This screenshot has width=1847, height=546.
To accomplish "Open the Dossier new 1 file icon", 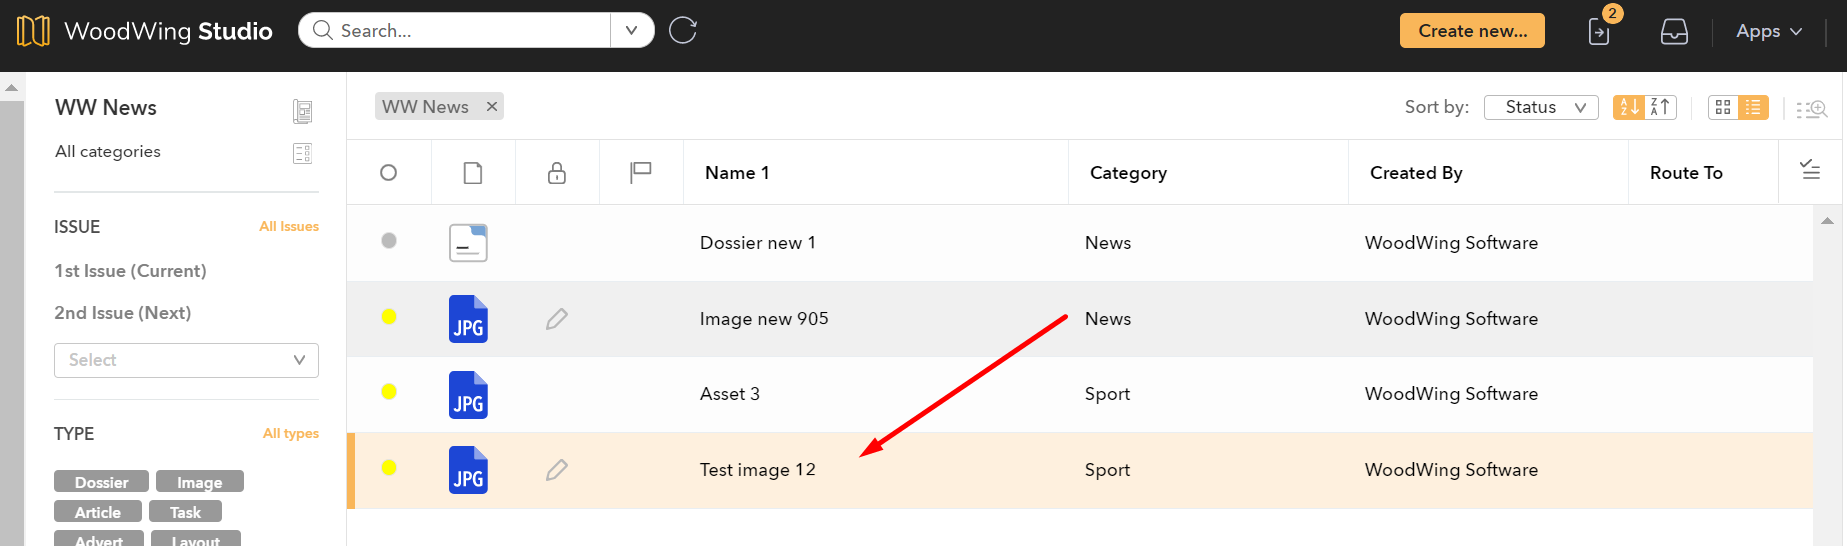I will pyautogui.click(x=468, y=243).
